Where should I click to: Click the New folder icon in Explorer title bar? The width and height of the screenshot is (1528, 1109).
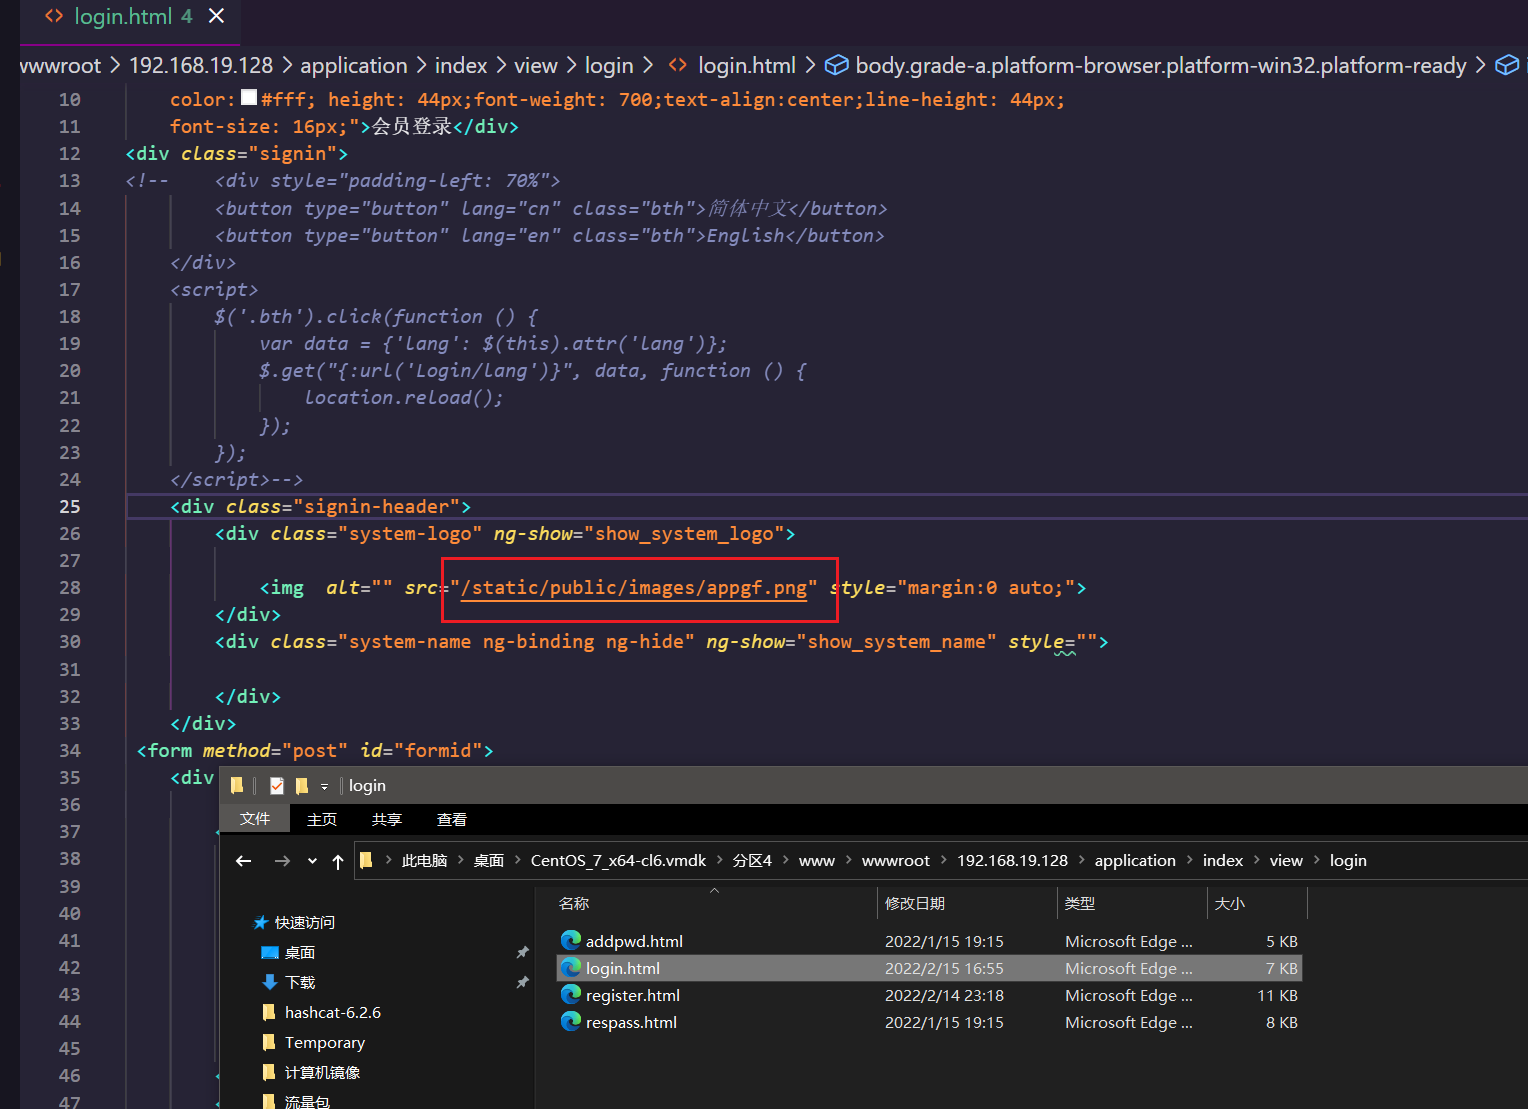(x=302, y=786)
